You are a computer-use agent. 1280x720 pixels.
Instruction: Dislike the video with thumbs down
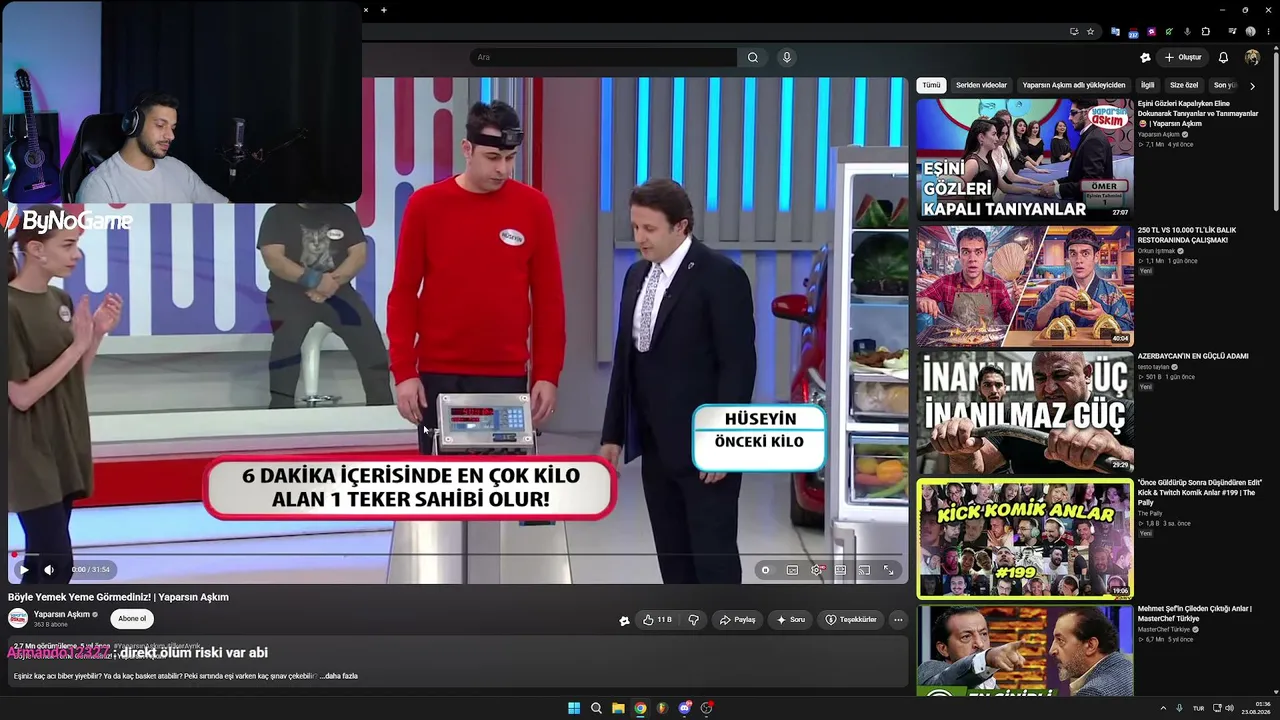point(693,620)
